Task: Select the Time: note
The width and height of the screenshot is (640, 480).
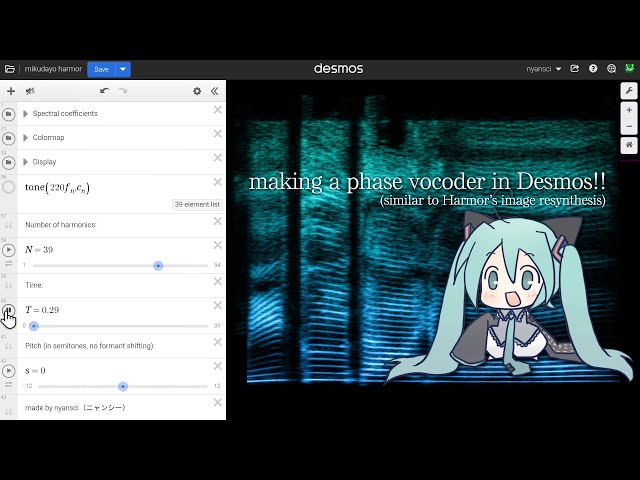Action: (34, 285)
